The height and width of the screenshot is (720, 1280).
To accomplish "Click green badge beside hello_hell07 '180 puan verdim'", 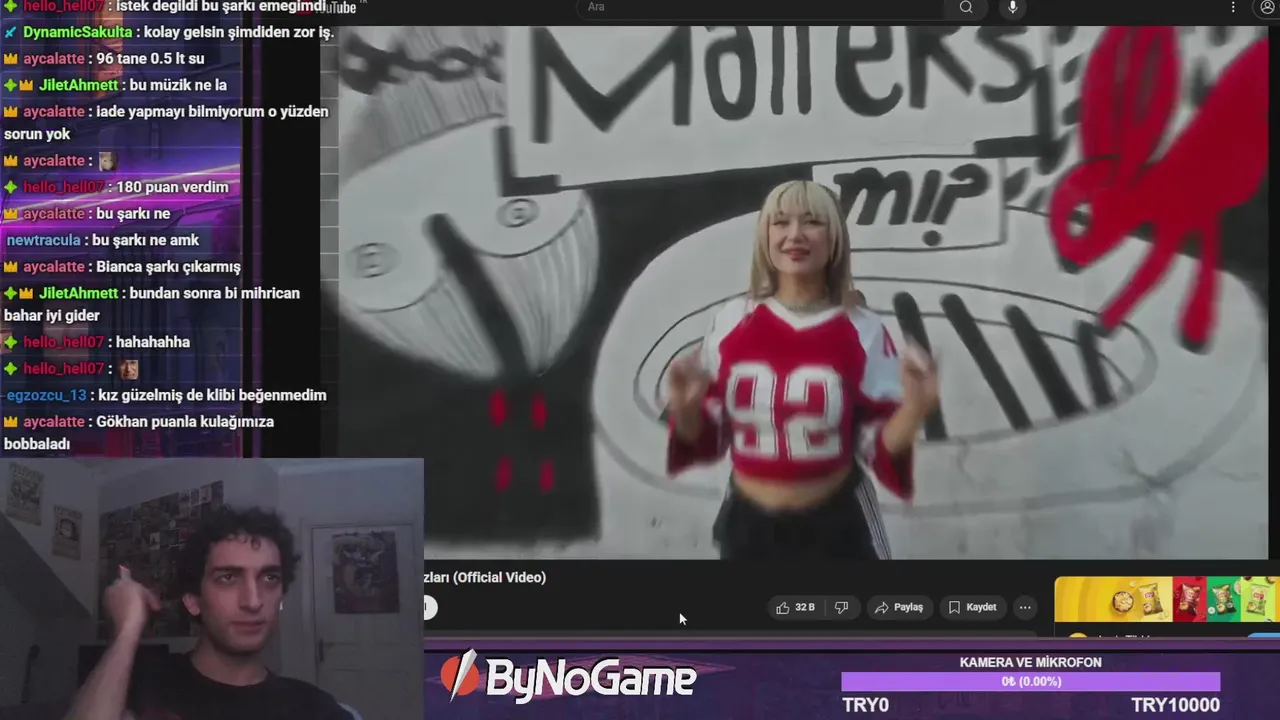I will (x=11, y=187).
